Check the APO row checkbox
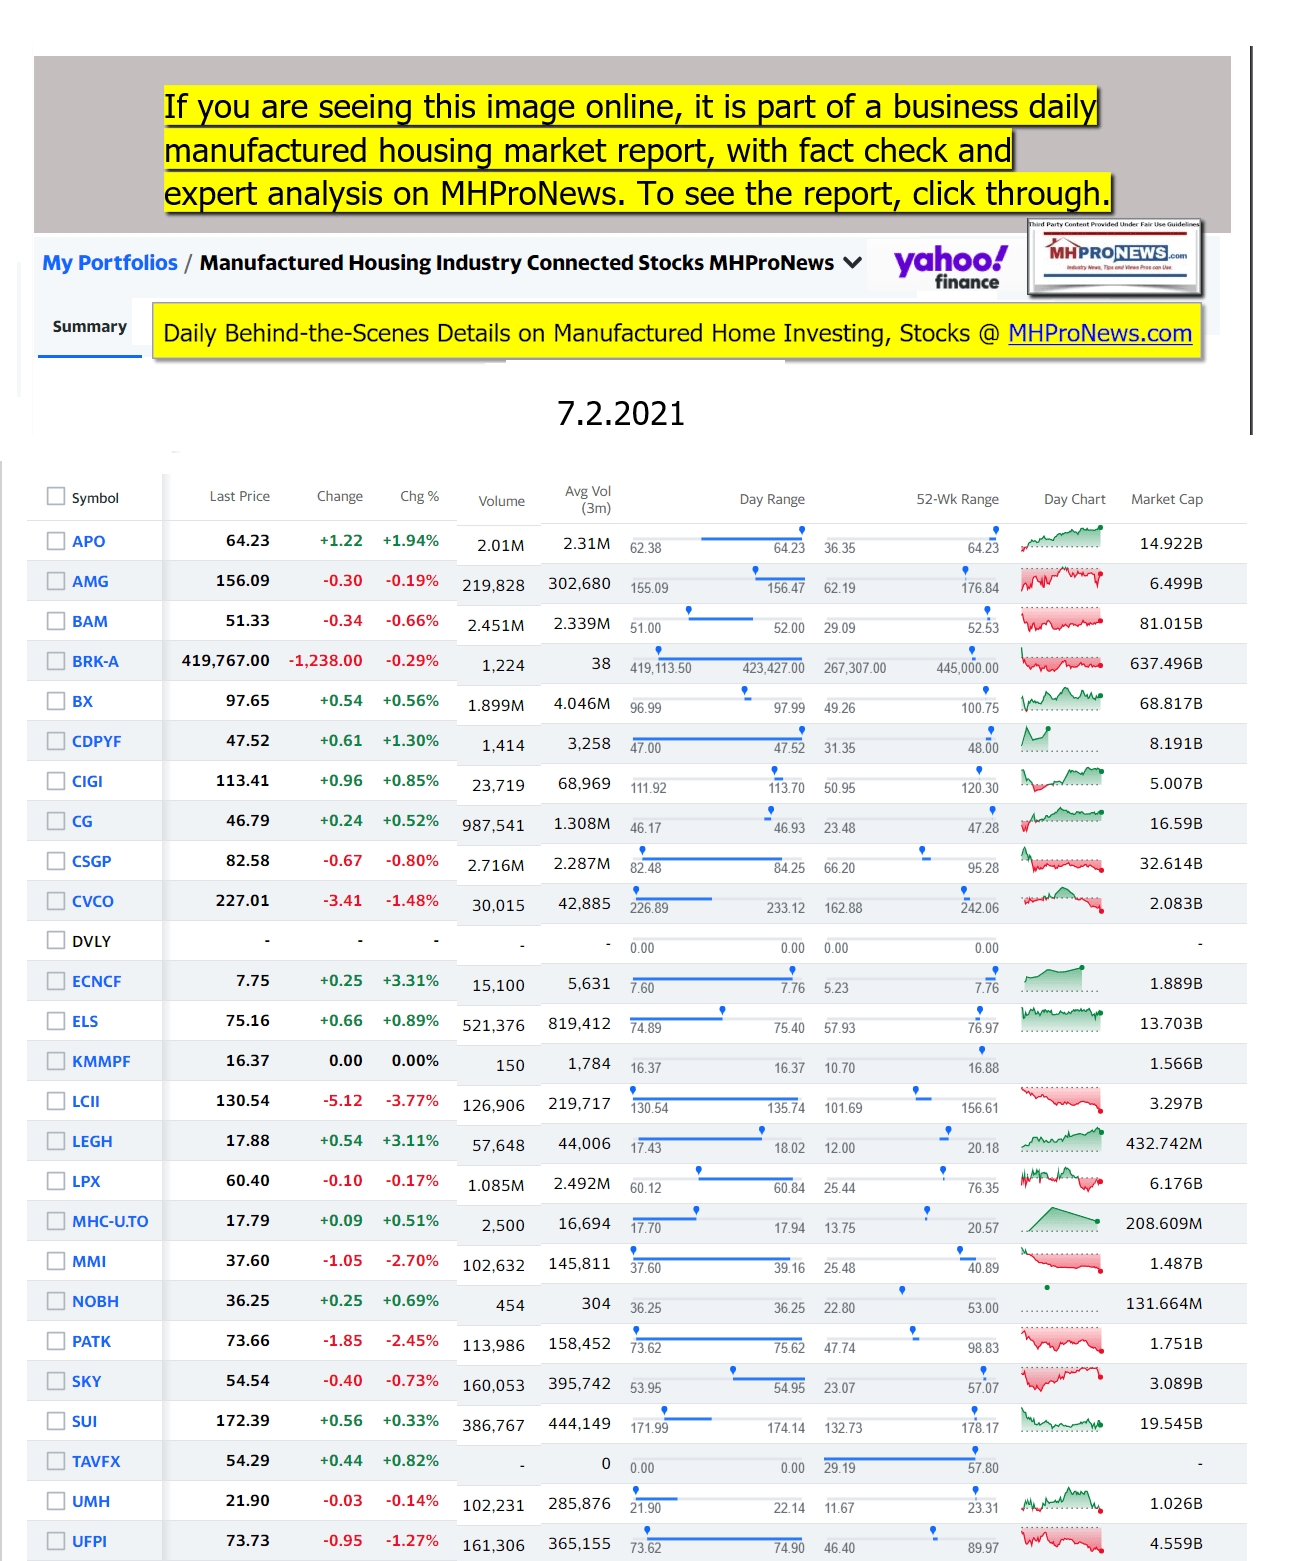The height and width of the screenshot is (1561, 1313). [56, 541]
